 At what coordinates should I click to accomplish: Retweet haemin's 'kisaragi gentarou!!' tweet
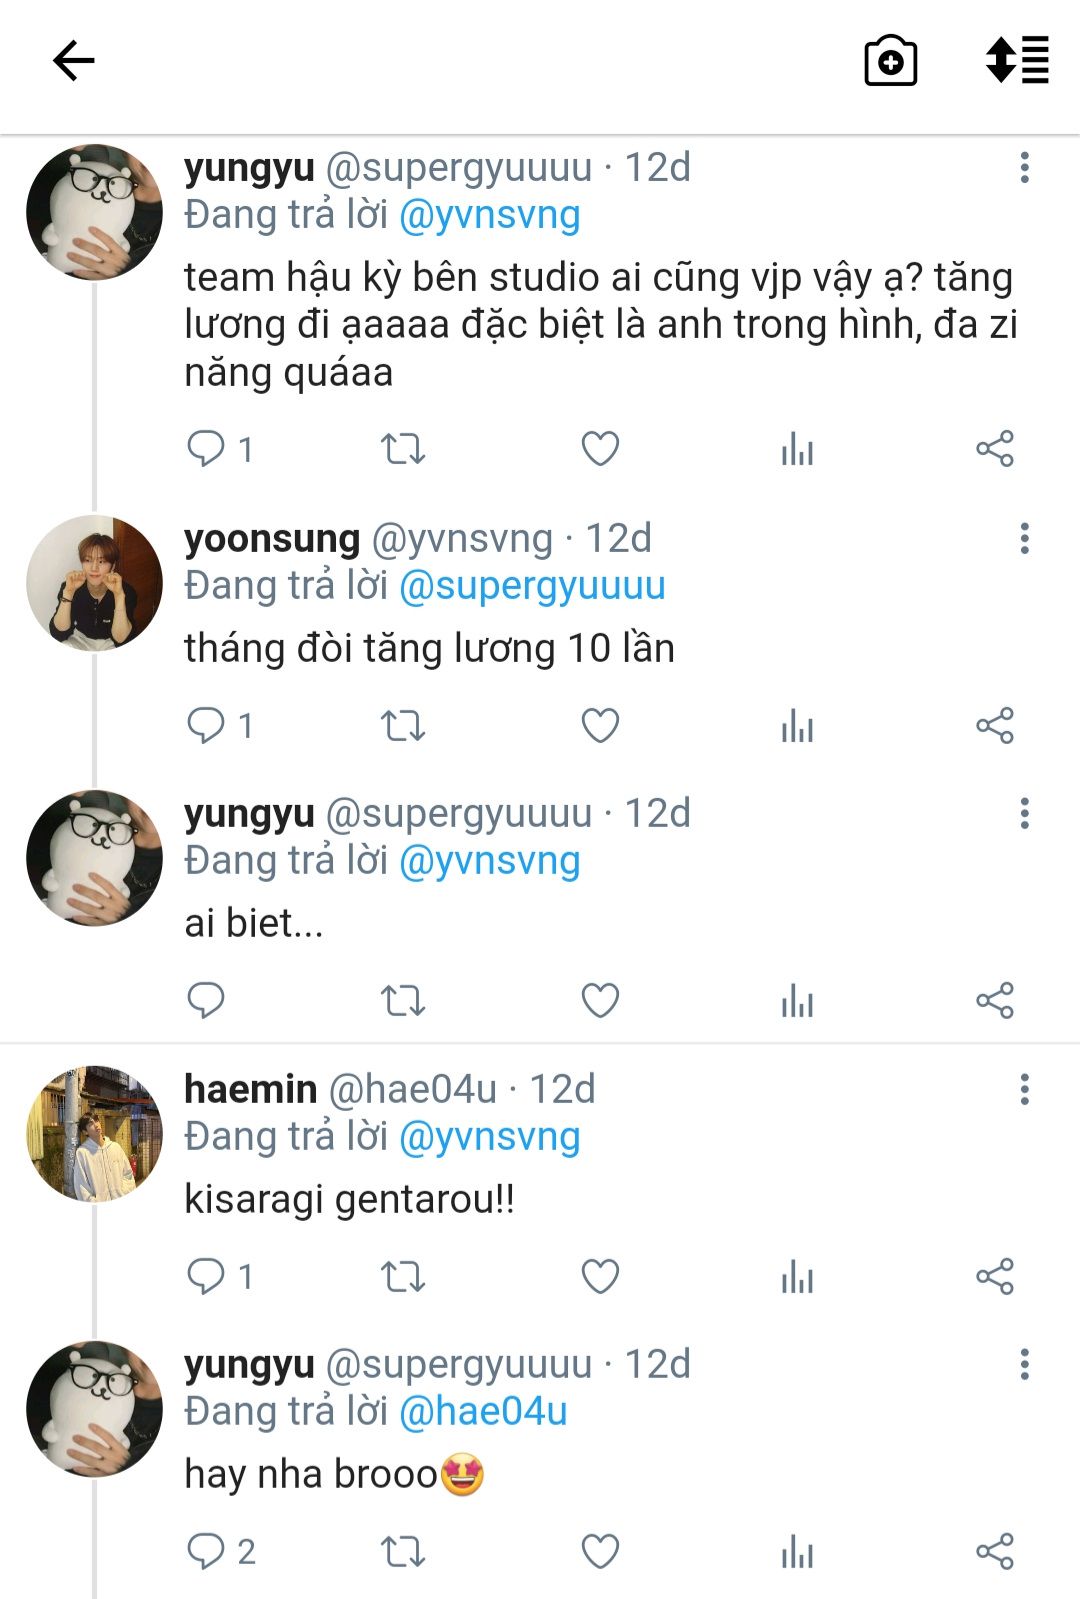point(403,1276)
